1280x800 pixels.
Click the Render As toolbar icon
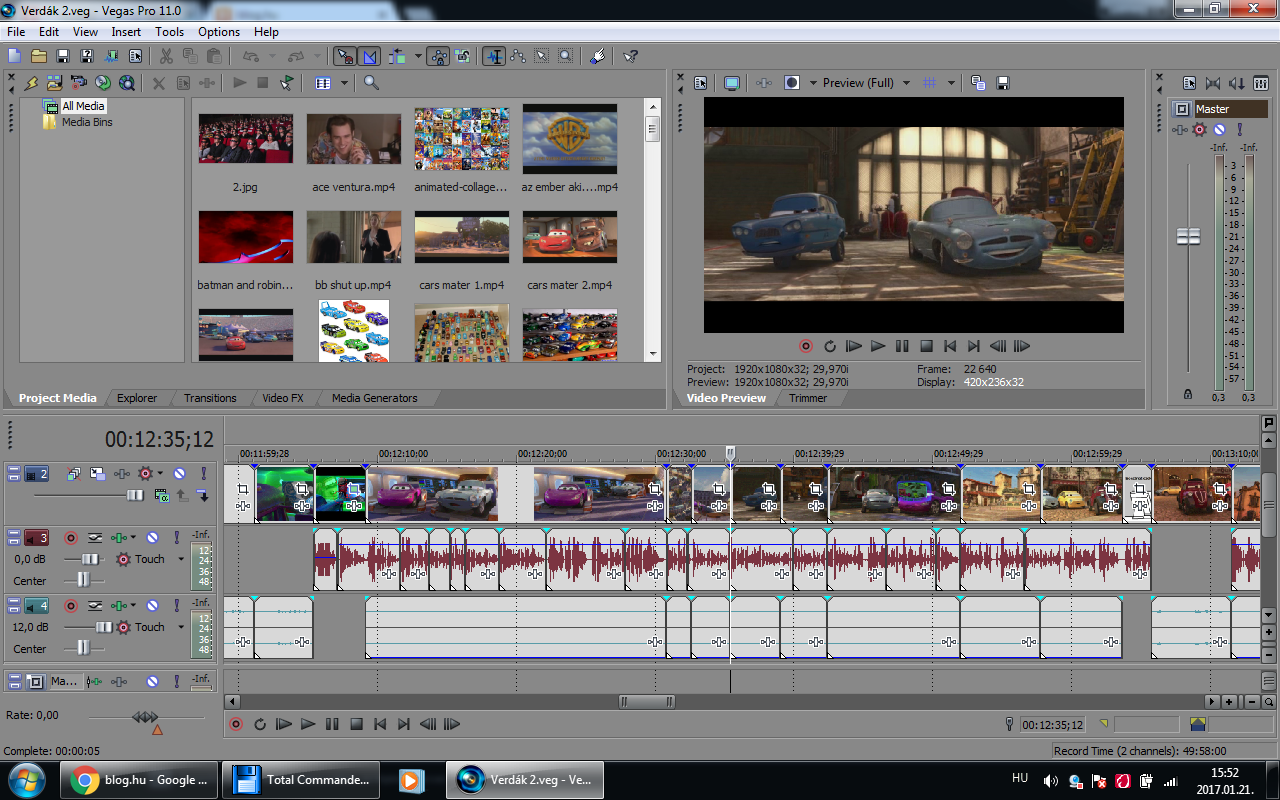coord(111,56)
